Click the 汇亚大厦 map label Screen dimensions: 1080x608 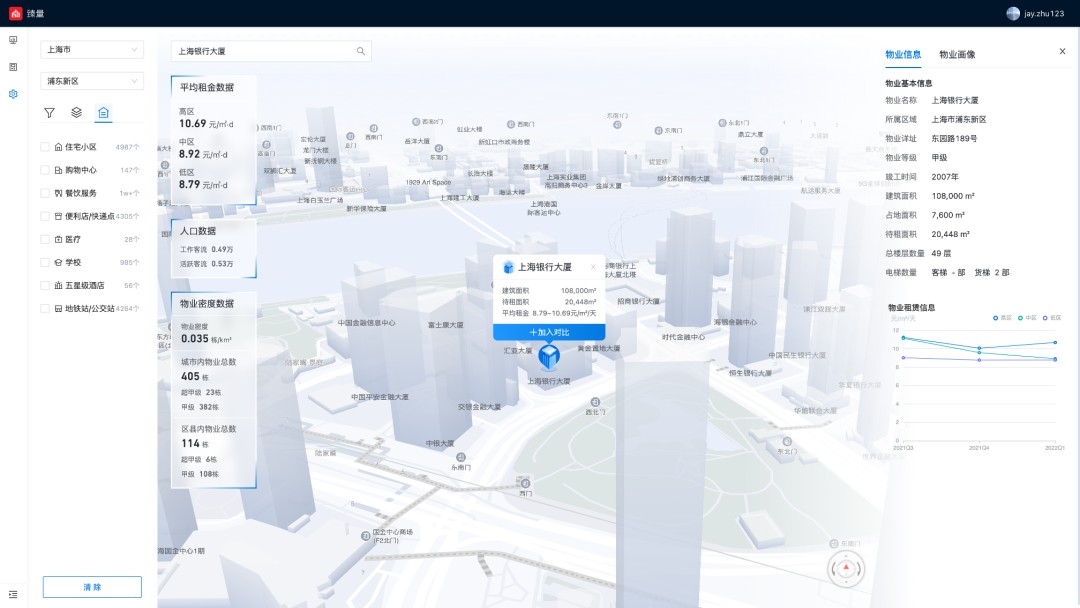pyautogui.click(x=517, y=350)
